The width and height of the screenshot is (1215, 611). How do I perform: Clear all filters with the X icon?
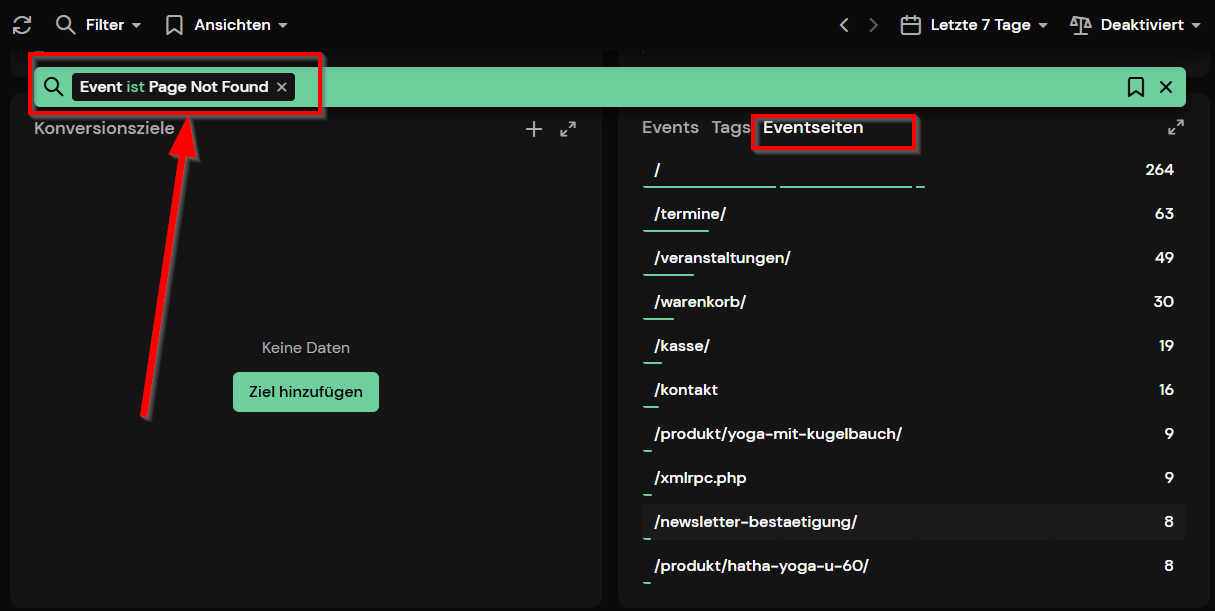pos(1166,87)
